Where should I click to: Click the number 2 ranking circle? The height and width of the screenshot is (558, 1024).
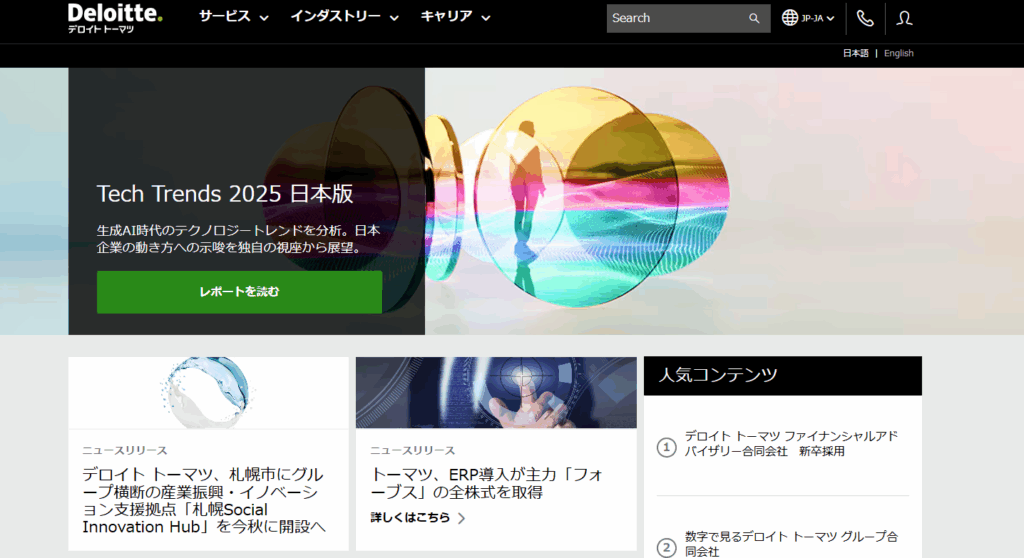[x=666, y=548]
